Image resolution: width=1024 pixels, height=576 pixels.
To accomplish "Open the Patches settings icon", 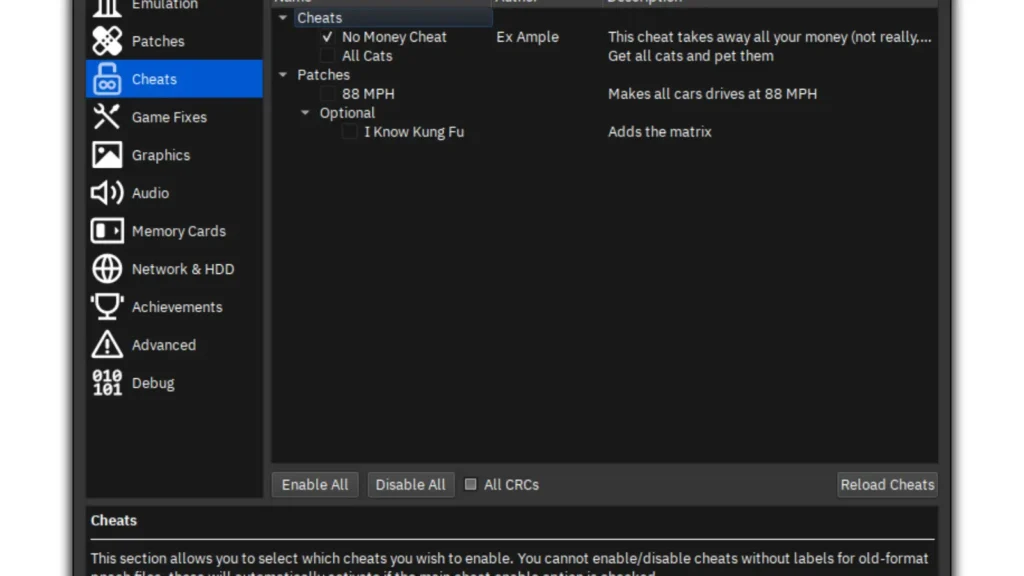I will tap(107, 40).
